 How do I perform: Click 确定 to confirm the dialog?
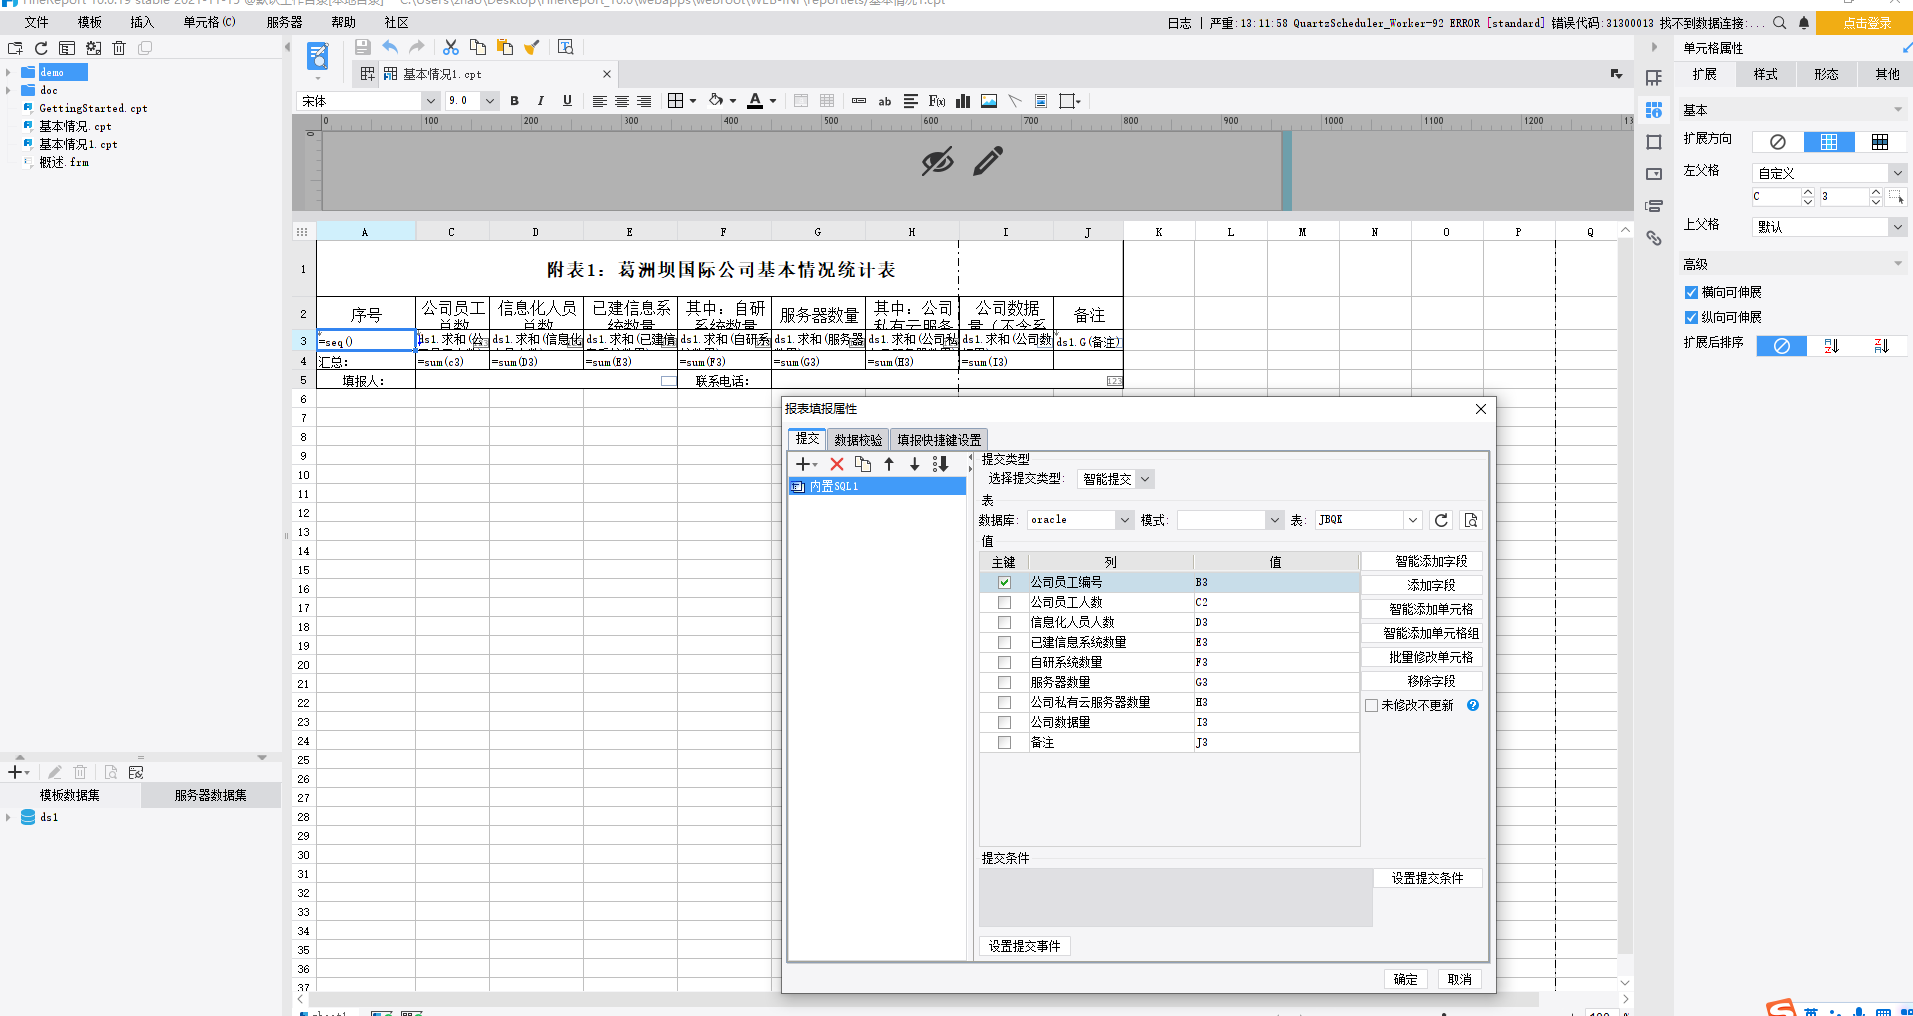(1405, 979)
